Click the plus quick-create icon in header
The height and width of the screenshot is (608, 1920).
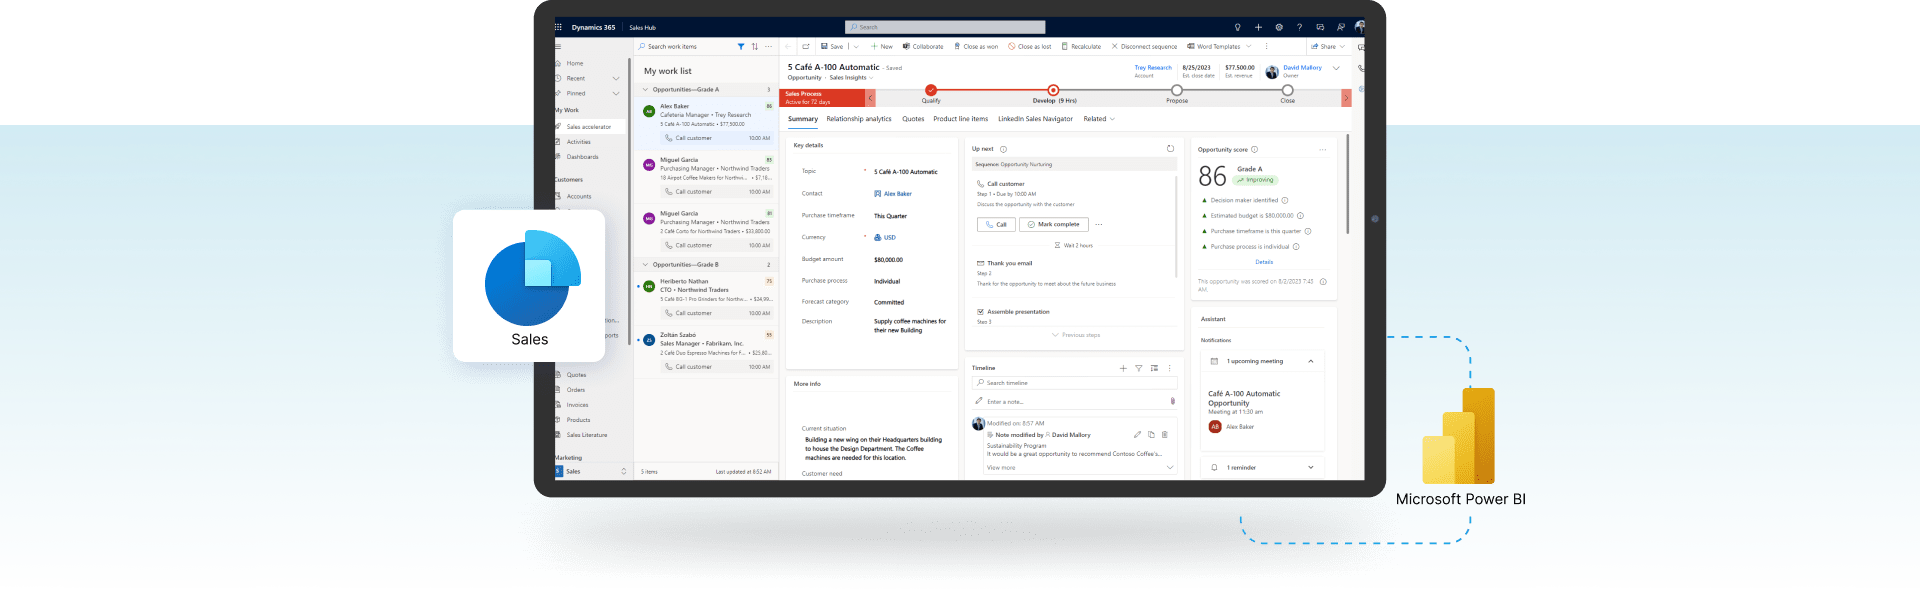1258,27
